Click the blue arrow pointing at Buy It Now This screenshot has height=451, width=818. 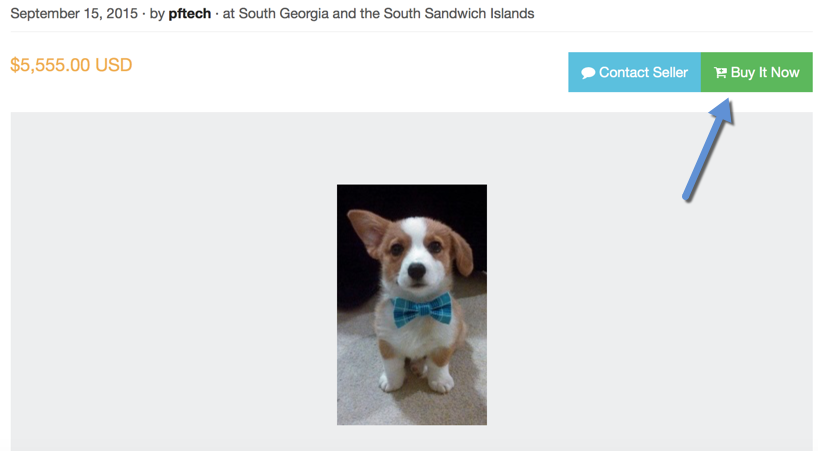[710, 150]
